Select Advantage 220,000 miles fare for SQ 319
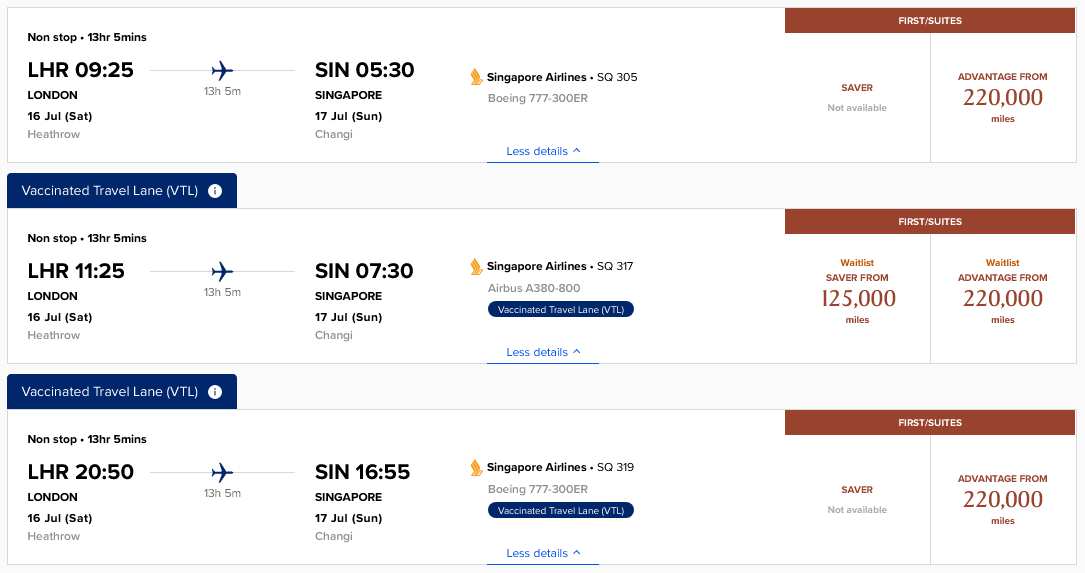 pos(1002,499)
